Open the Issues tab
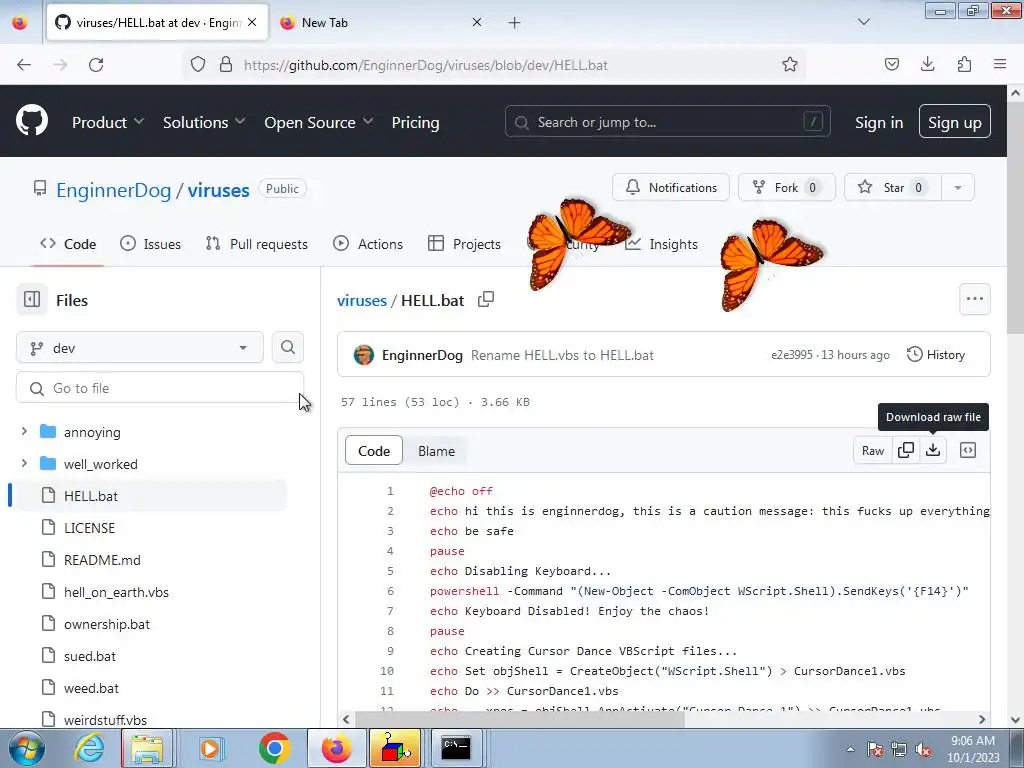Screen dimensions: 1024x768 (x=150, y=244)
